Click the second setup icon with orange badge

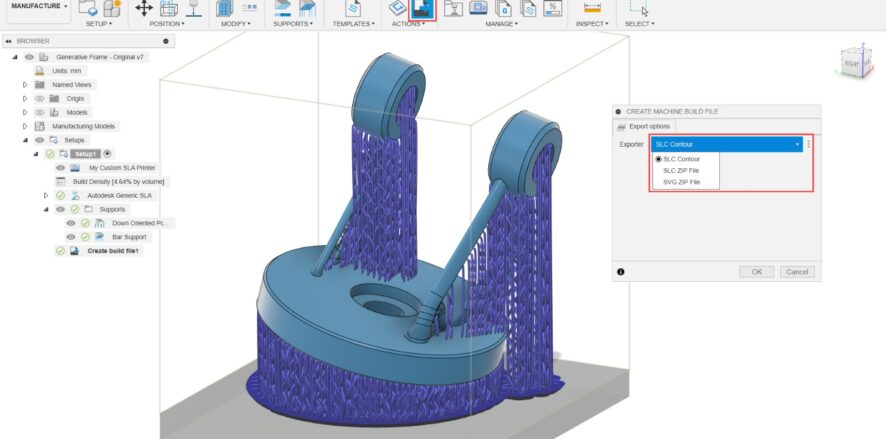[x=113, y=8]
